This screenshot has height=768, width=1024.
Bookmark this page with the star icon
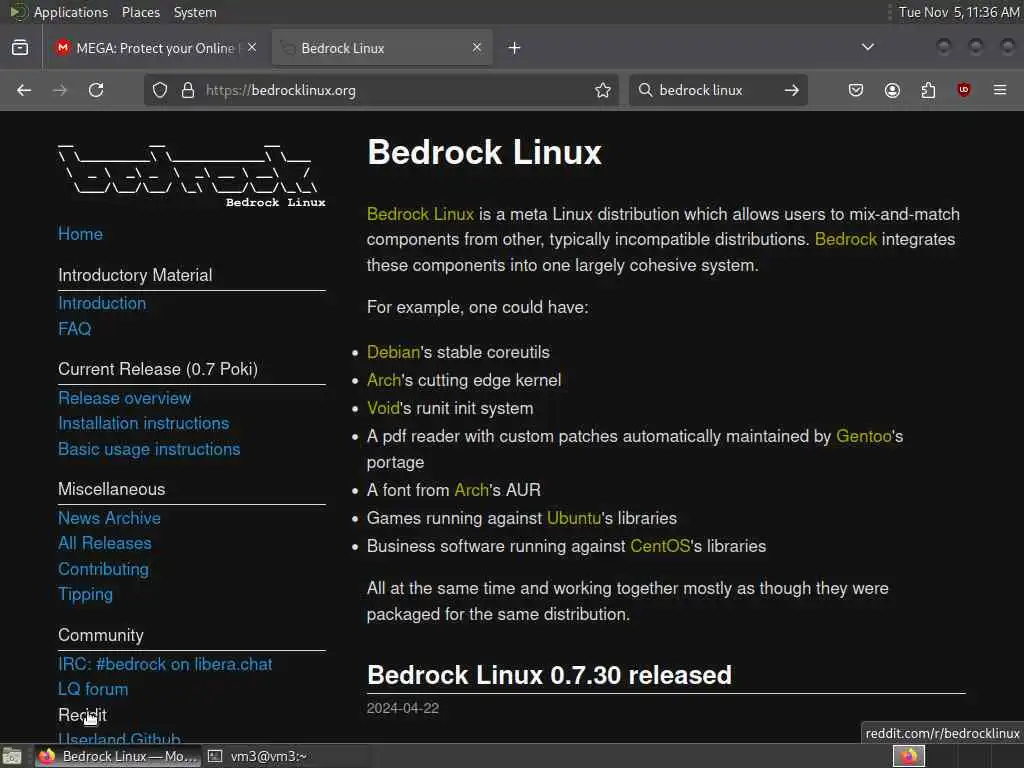coord(603,90)
